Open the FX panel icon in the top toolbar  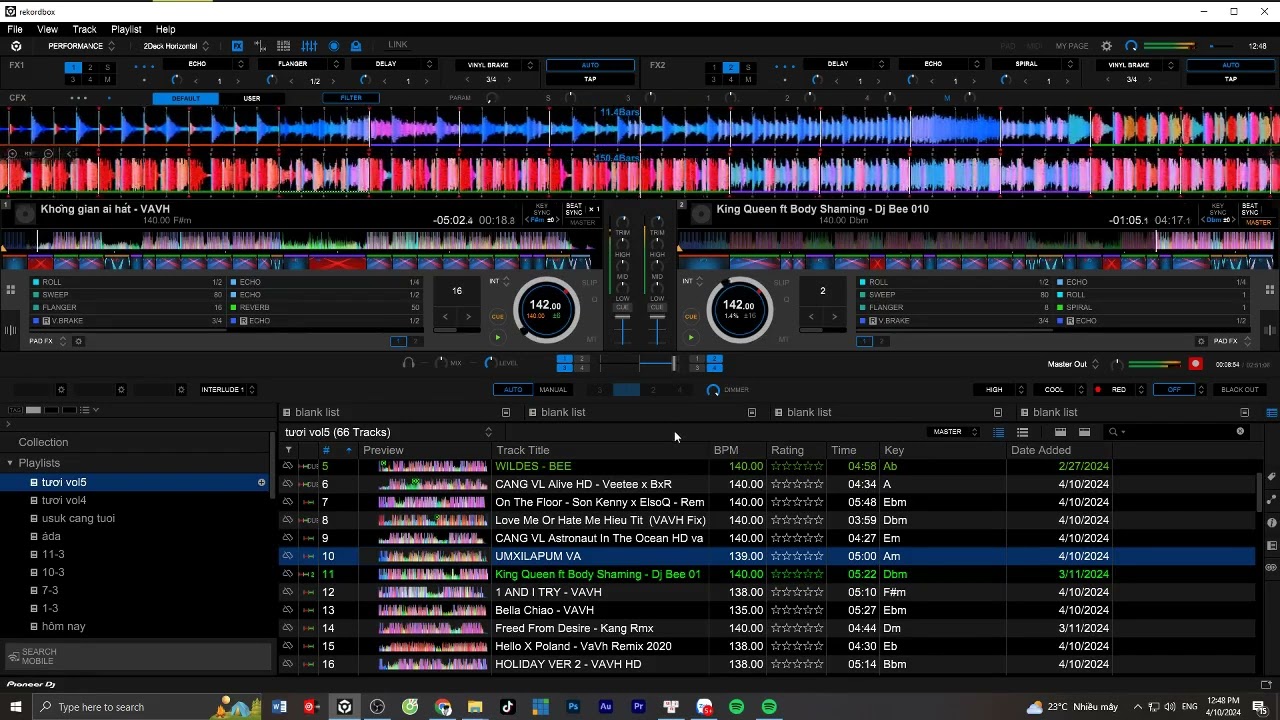click(x=237, y=46)
